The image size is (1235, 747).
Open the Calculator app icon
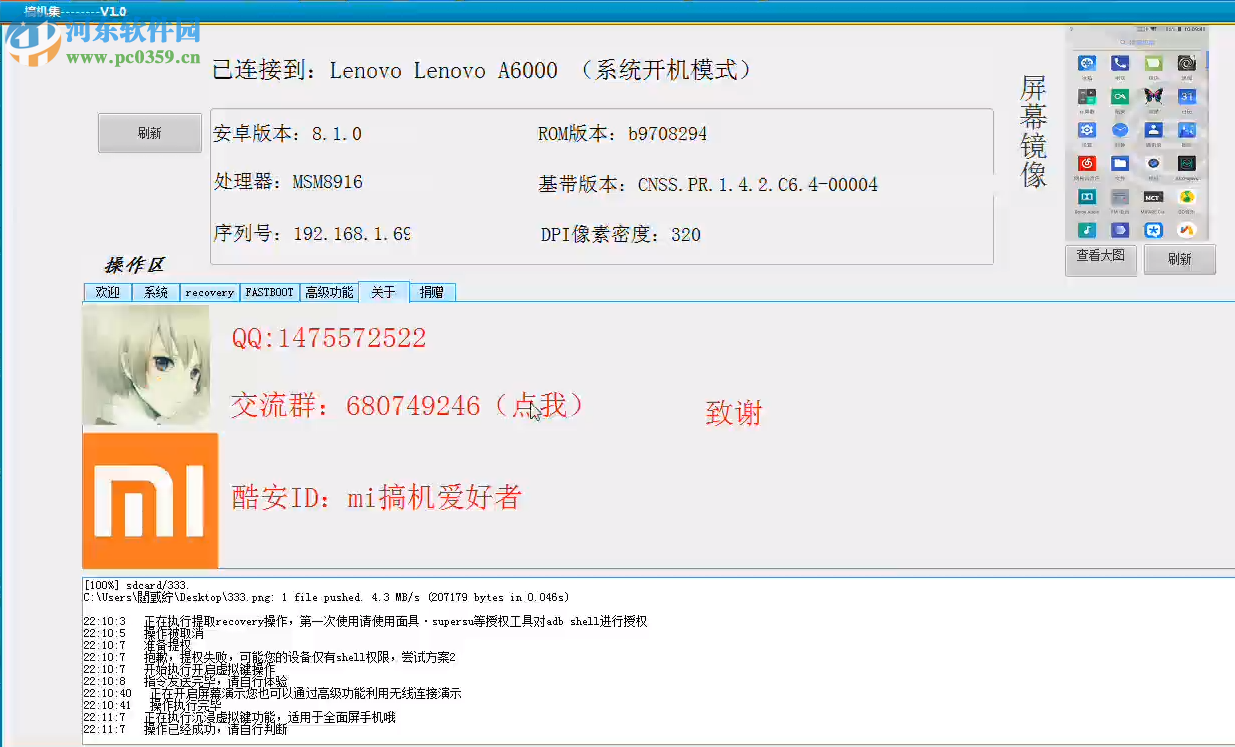click(x=1086, y=98)
